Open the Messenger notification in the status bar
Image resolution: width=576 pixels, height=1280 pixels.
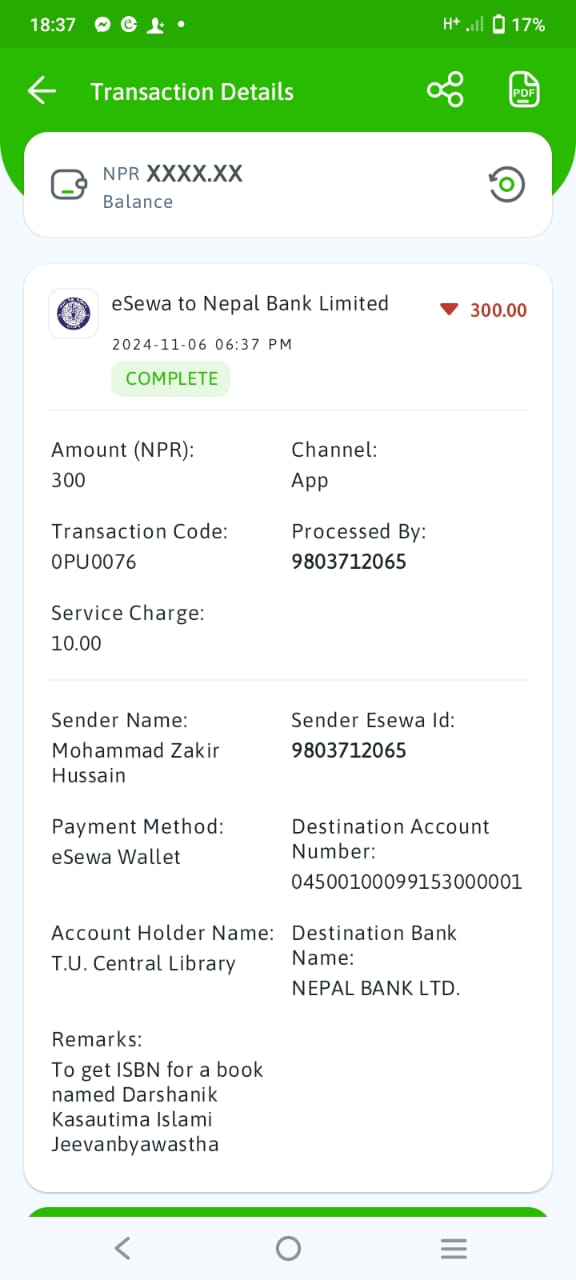(102, 24)
